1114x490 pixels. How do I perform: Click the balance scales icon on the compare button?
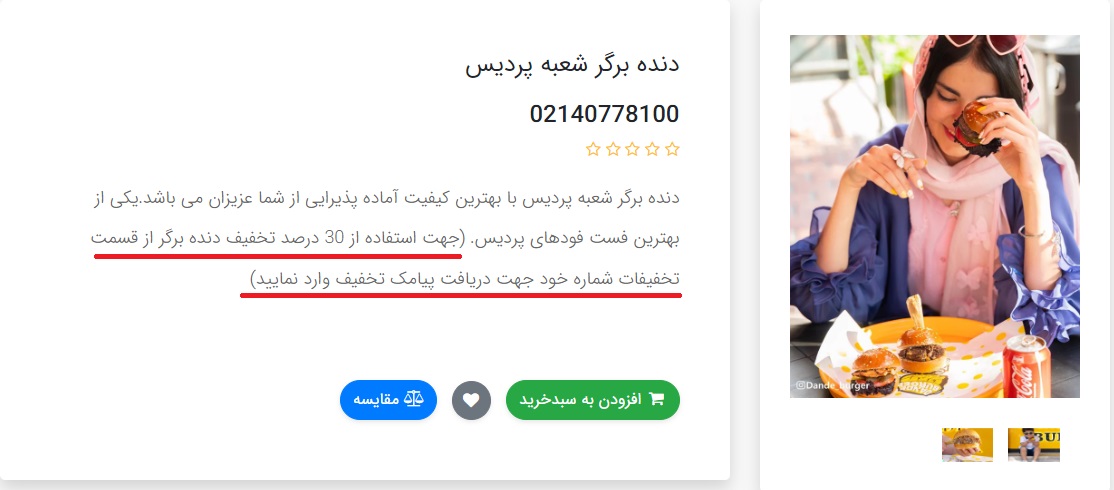coord(413,400)
